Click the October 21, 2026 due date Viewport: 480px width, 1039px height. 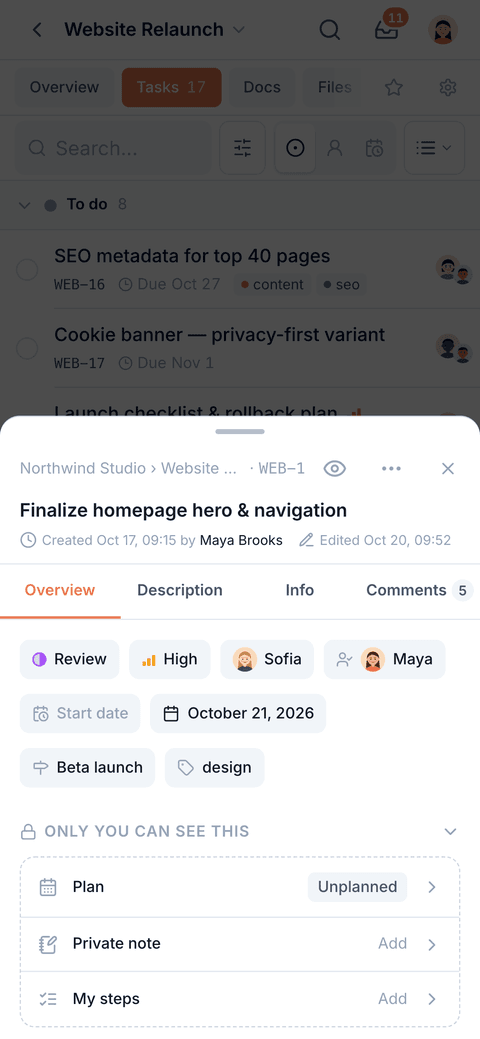(x=238, y=714)
